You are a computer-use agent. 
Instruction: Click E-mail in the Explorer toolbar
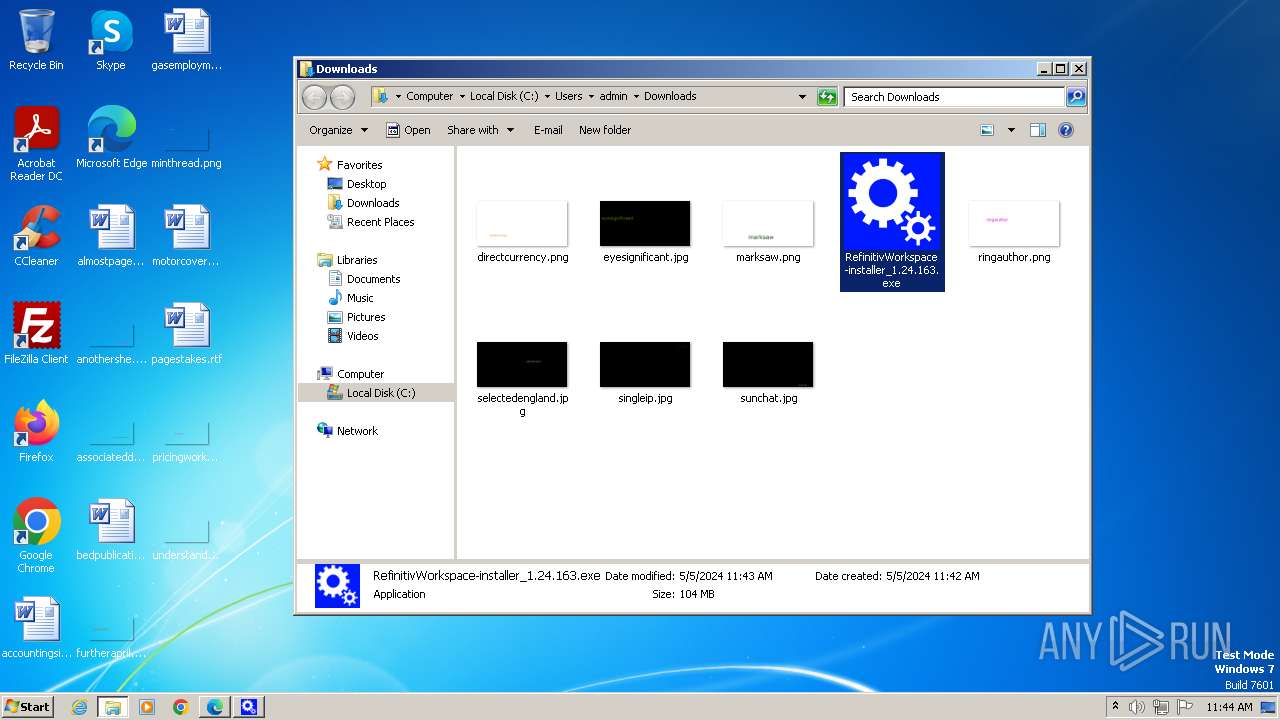(x=548, y=130)
